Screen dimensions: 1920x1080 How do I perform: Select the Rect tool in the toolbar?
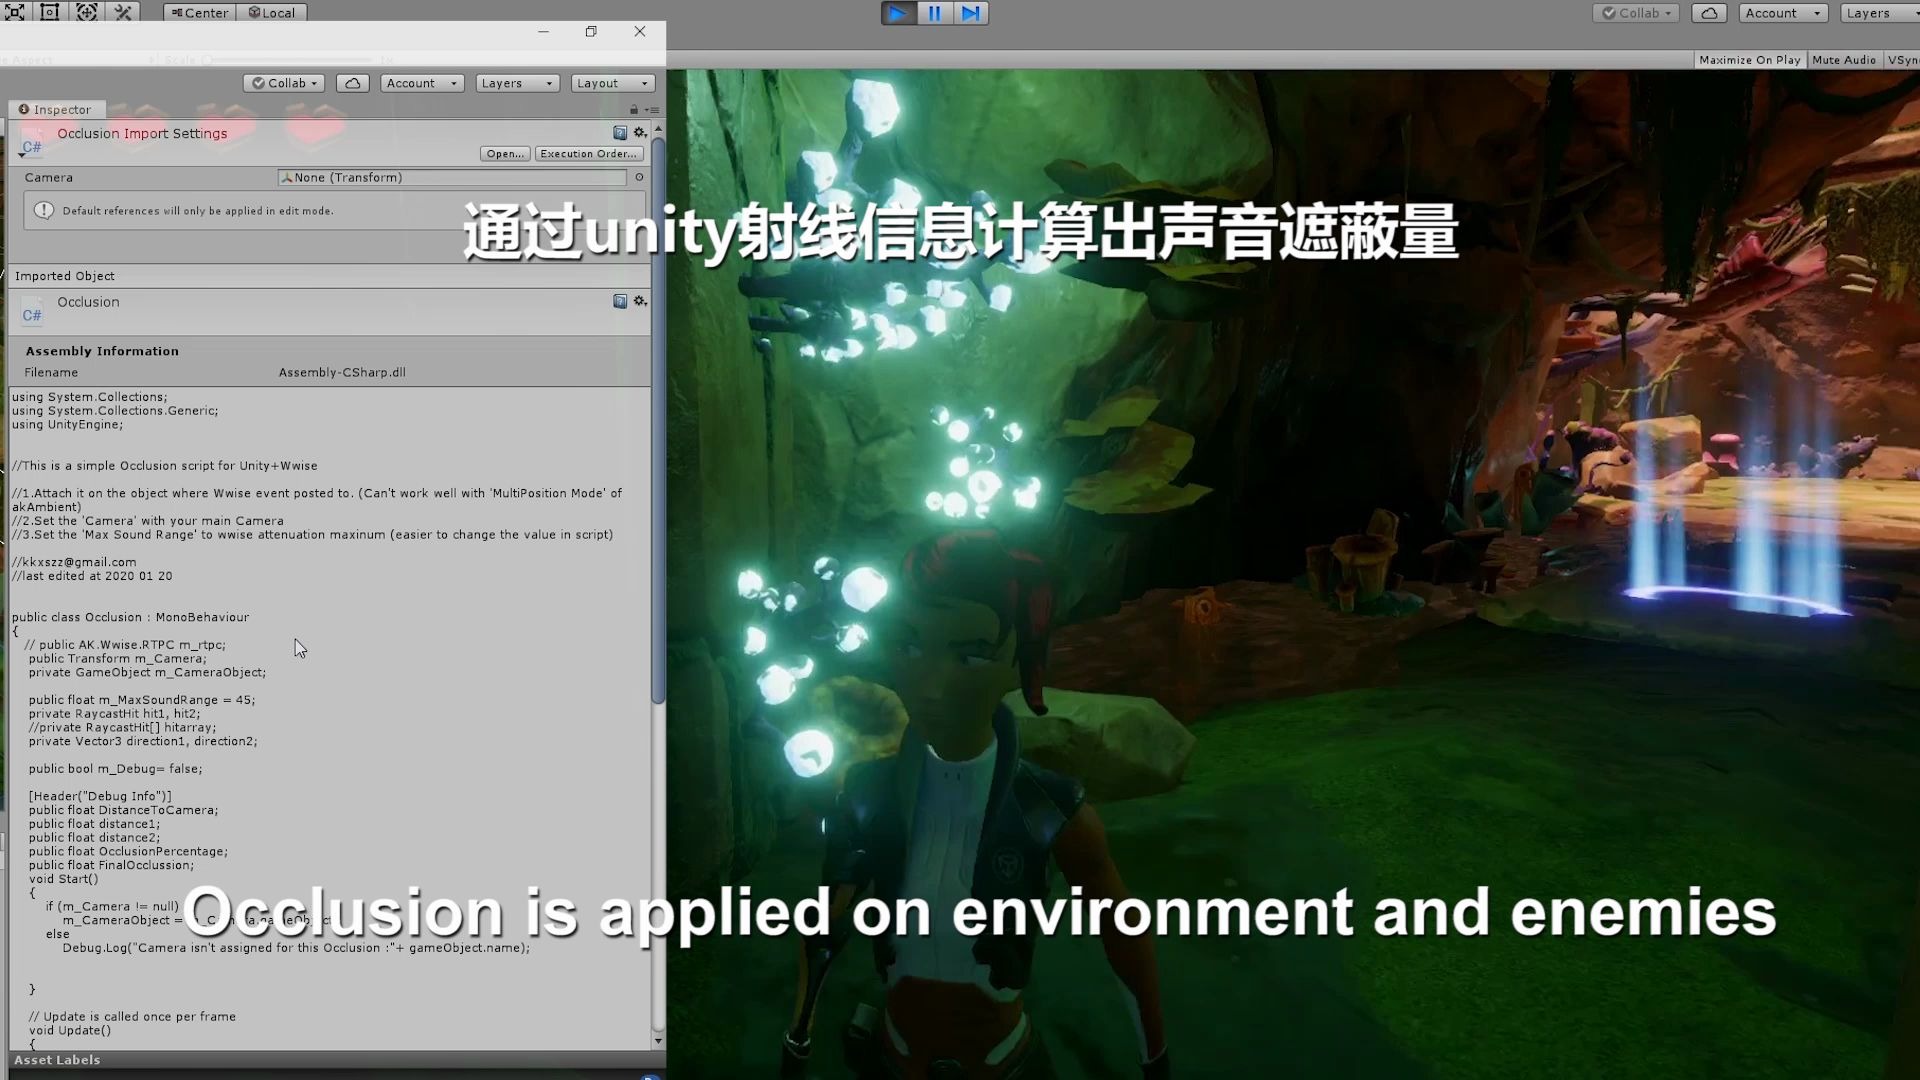click(x=49, y=12)
